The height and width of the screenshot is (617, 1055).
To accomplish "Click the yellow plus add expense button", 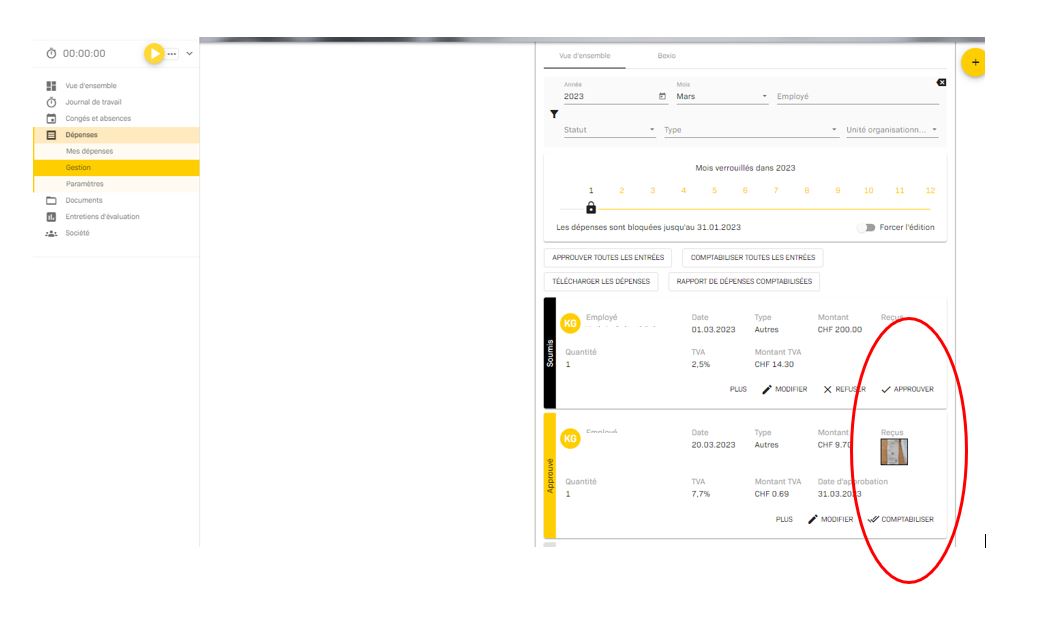I will (x=974, y=62).
